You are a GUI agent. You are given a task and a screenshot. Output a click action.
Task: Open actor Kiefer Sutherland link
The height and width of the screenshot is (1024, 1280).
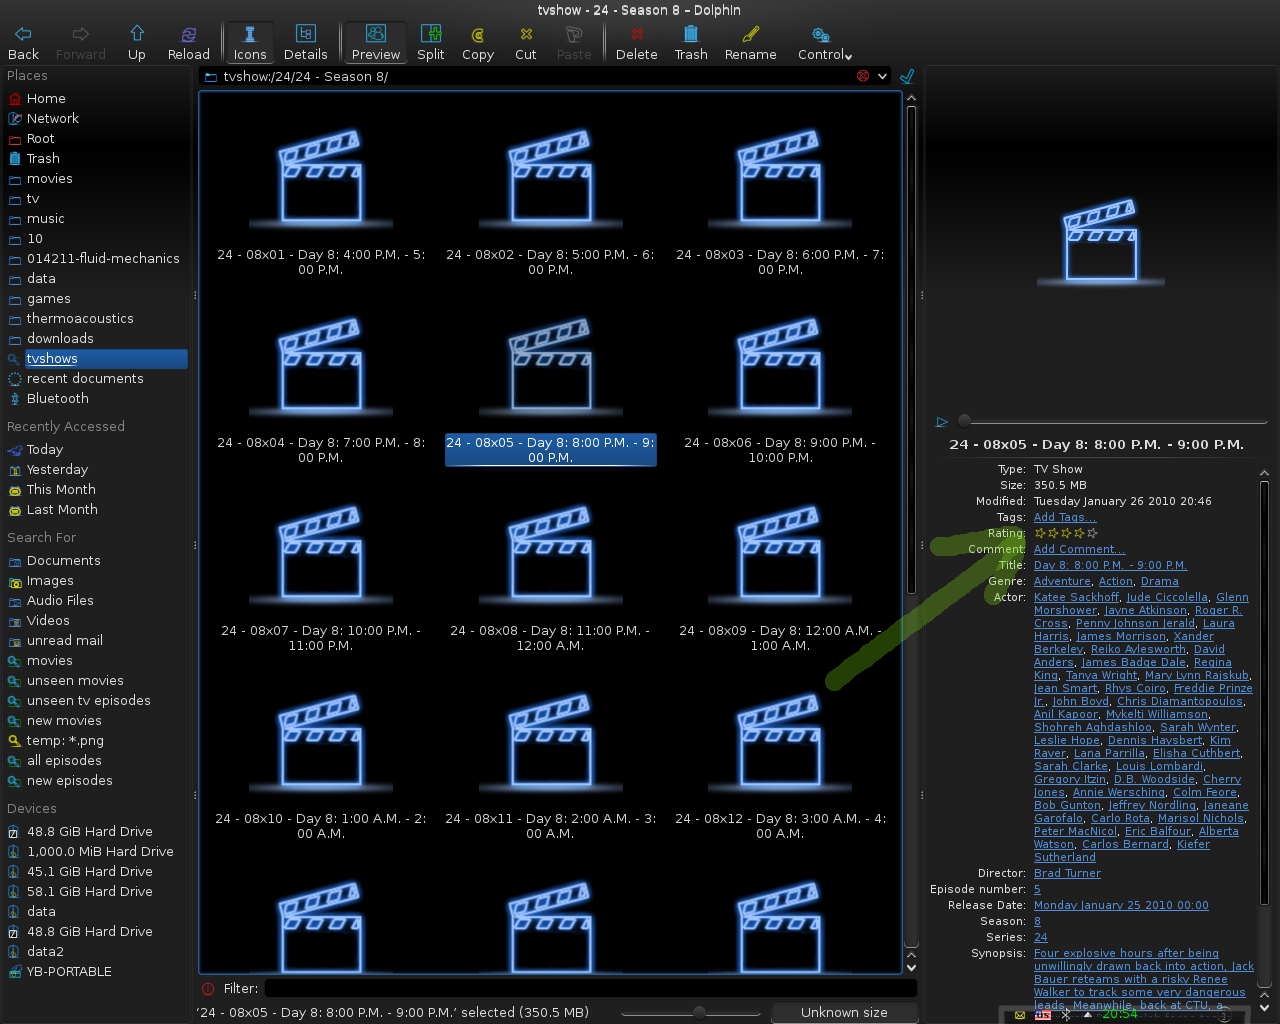click(x=1122, y=851)
